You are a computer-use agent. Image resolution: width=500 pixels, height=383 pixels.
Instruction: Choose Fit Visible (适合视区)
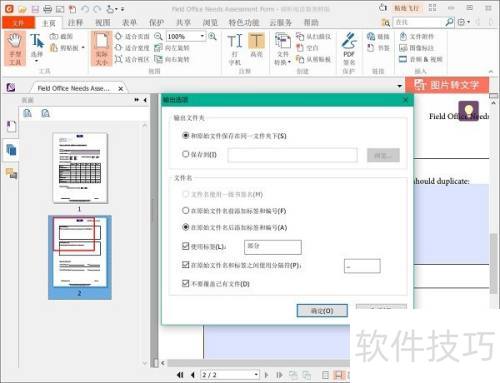pyautogui.click(x=132, y=59)
